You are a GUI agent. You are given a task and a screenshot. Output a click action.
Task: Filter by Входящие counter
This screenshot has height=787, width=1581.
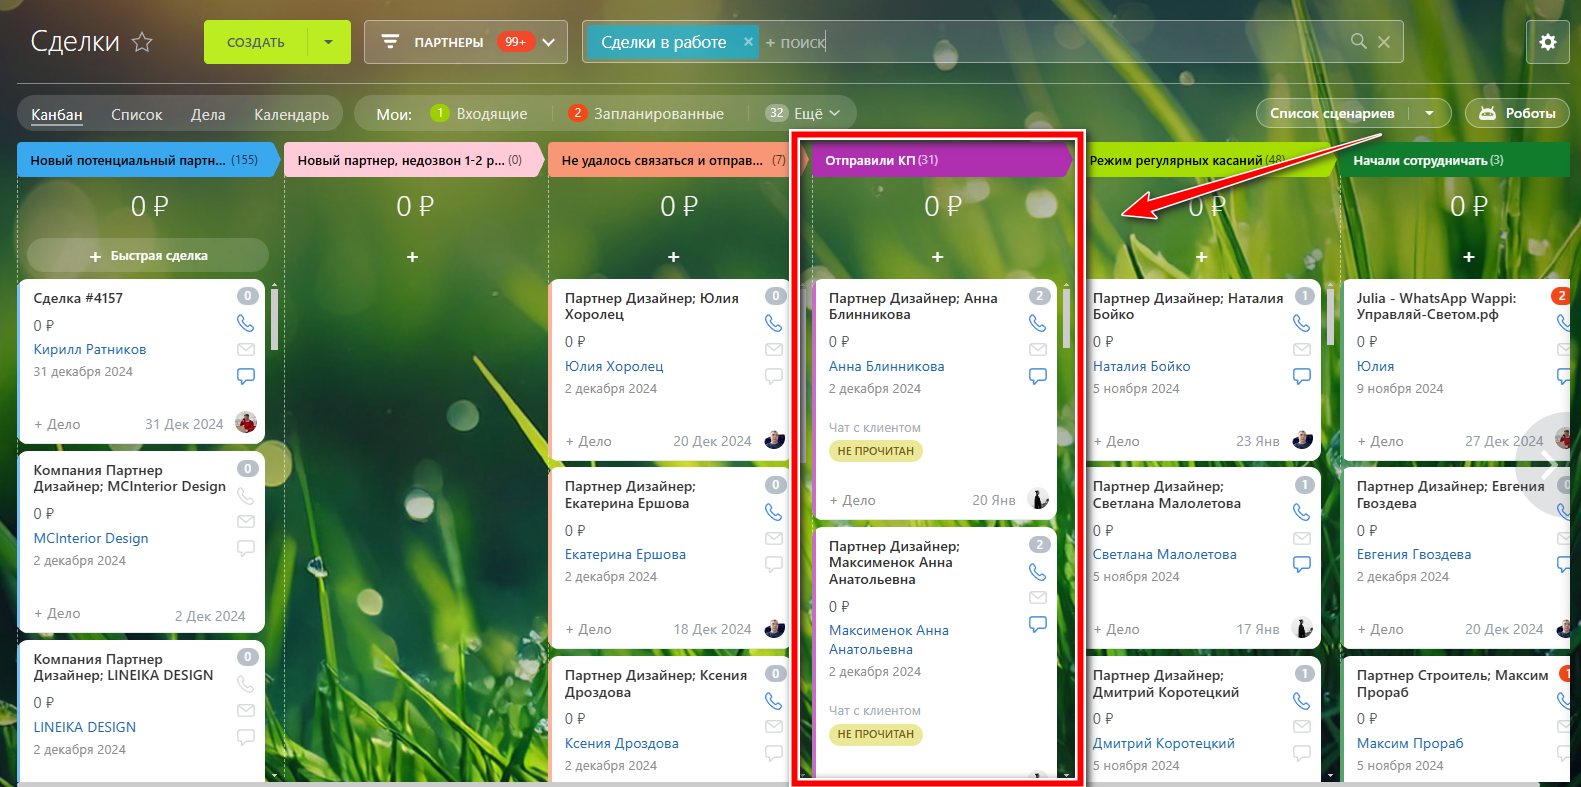(x=479, y=114)
